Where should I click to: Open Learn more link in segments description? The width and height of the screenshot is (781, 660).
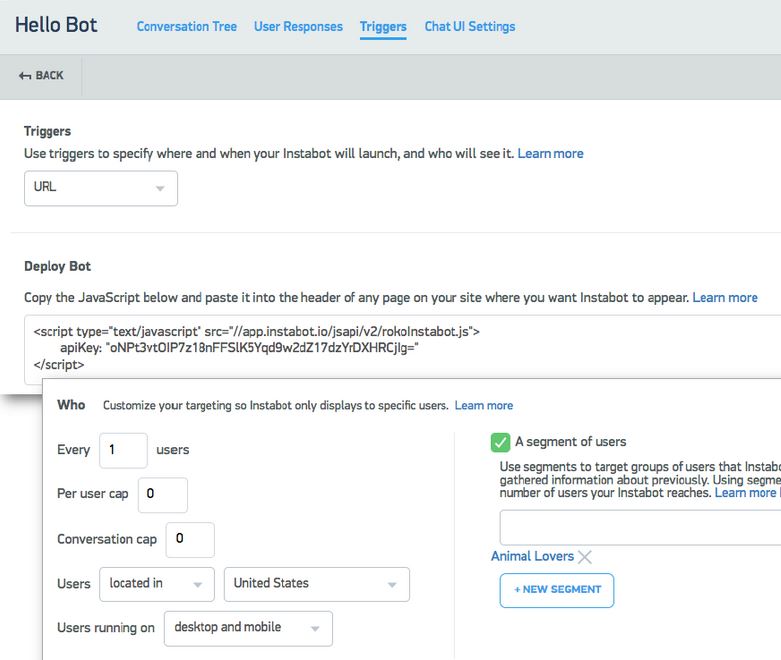(x=745, y=493)
